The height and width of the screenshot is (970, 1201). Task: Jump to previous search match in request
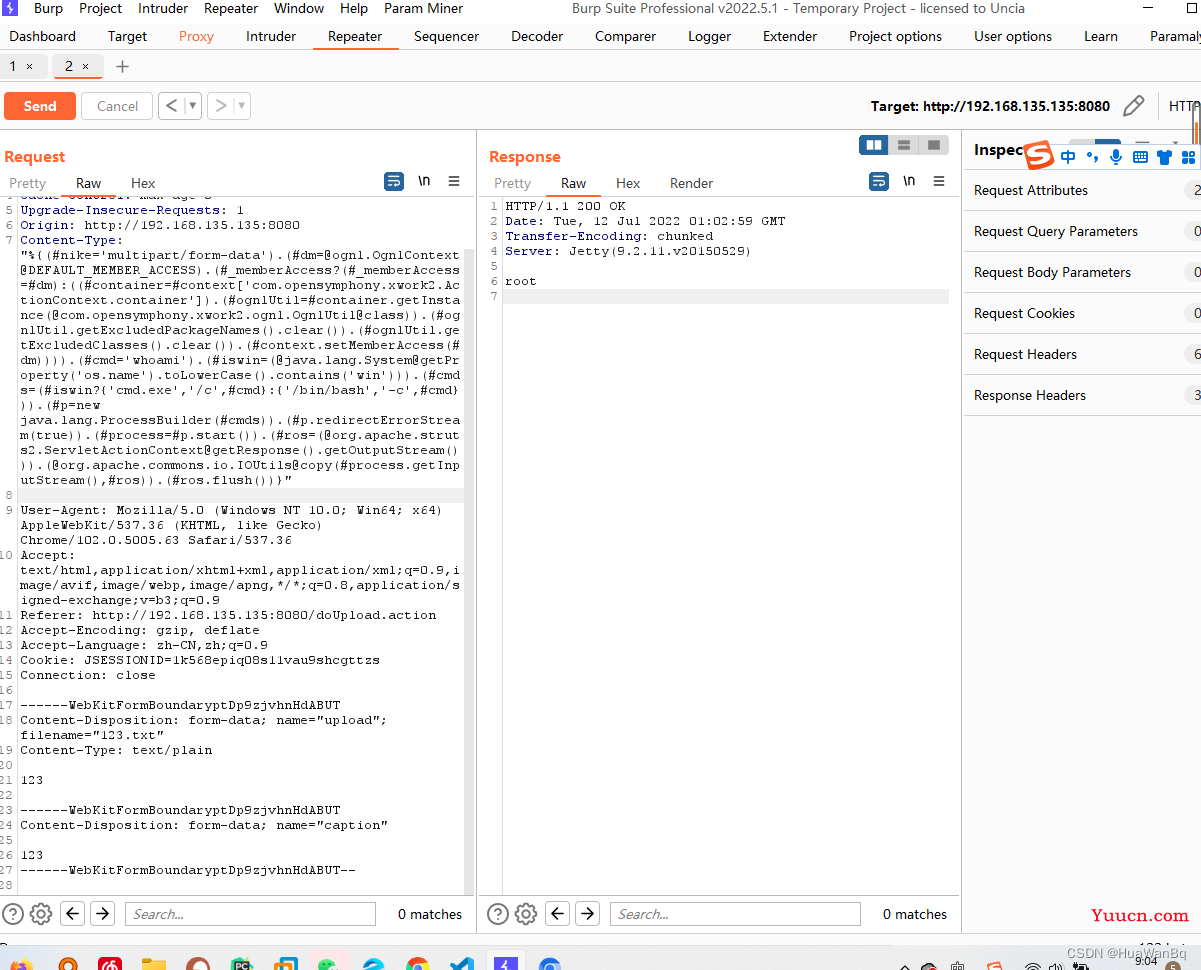[x=72, y=913]
